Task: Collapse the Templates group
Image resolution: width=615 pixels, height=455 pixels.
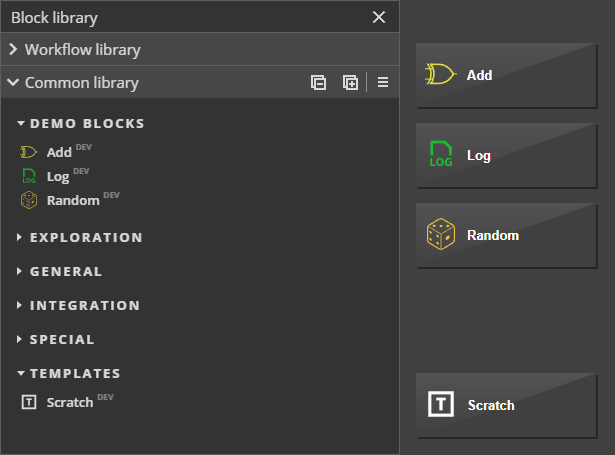Action: 21,374
